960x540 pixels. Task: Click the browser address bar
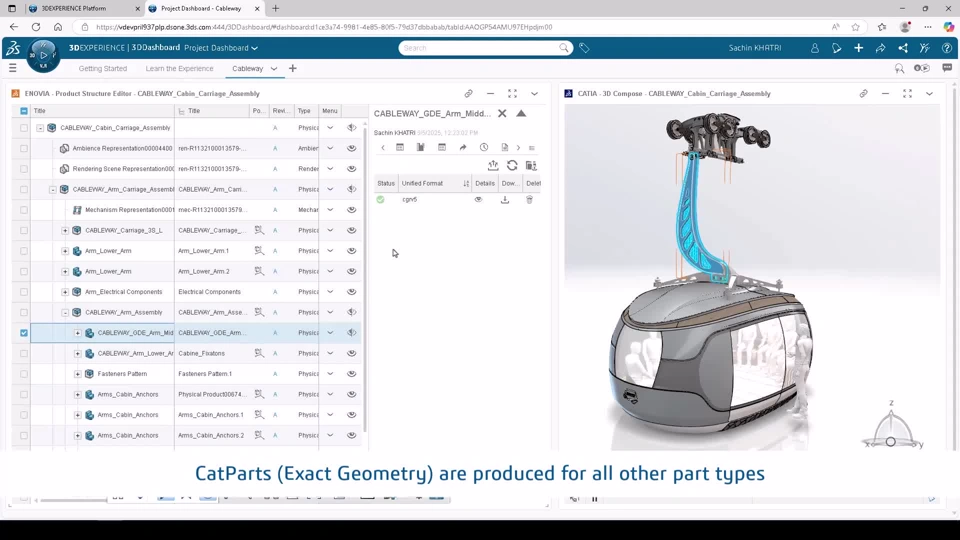pos(453,27)
